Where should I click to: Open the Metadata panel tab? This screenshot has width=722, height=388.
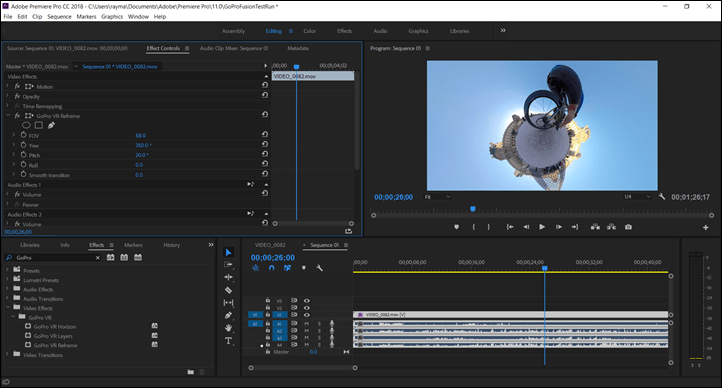(x=298, y=48)
